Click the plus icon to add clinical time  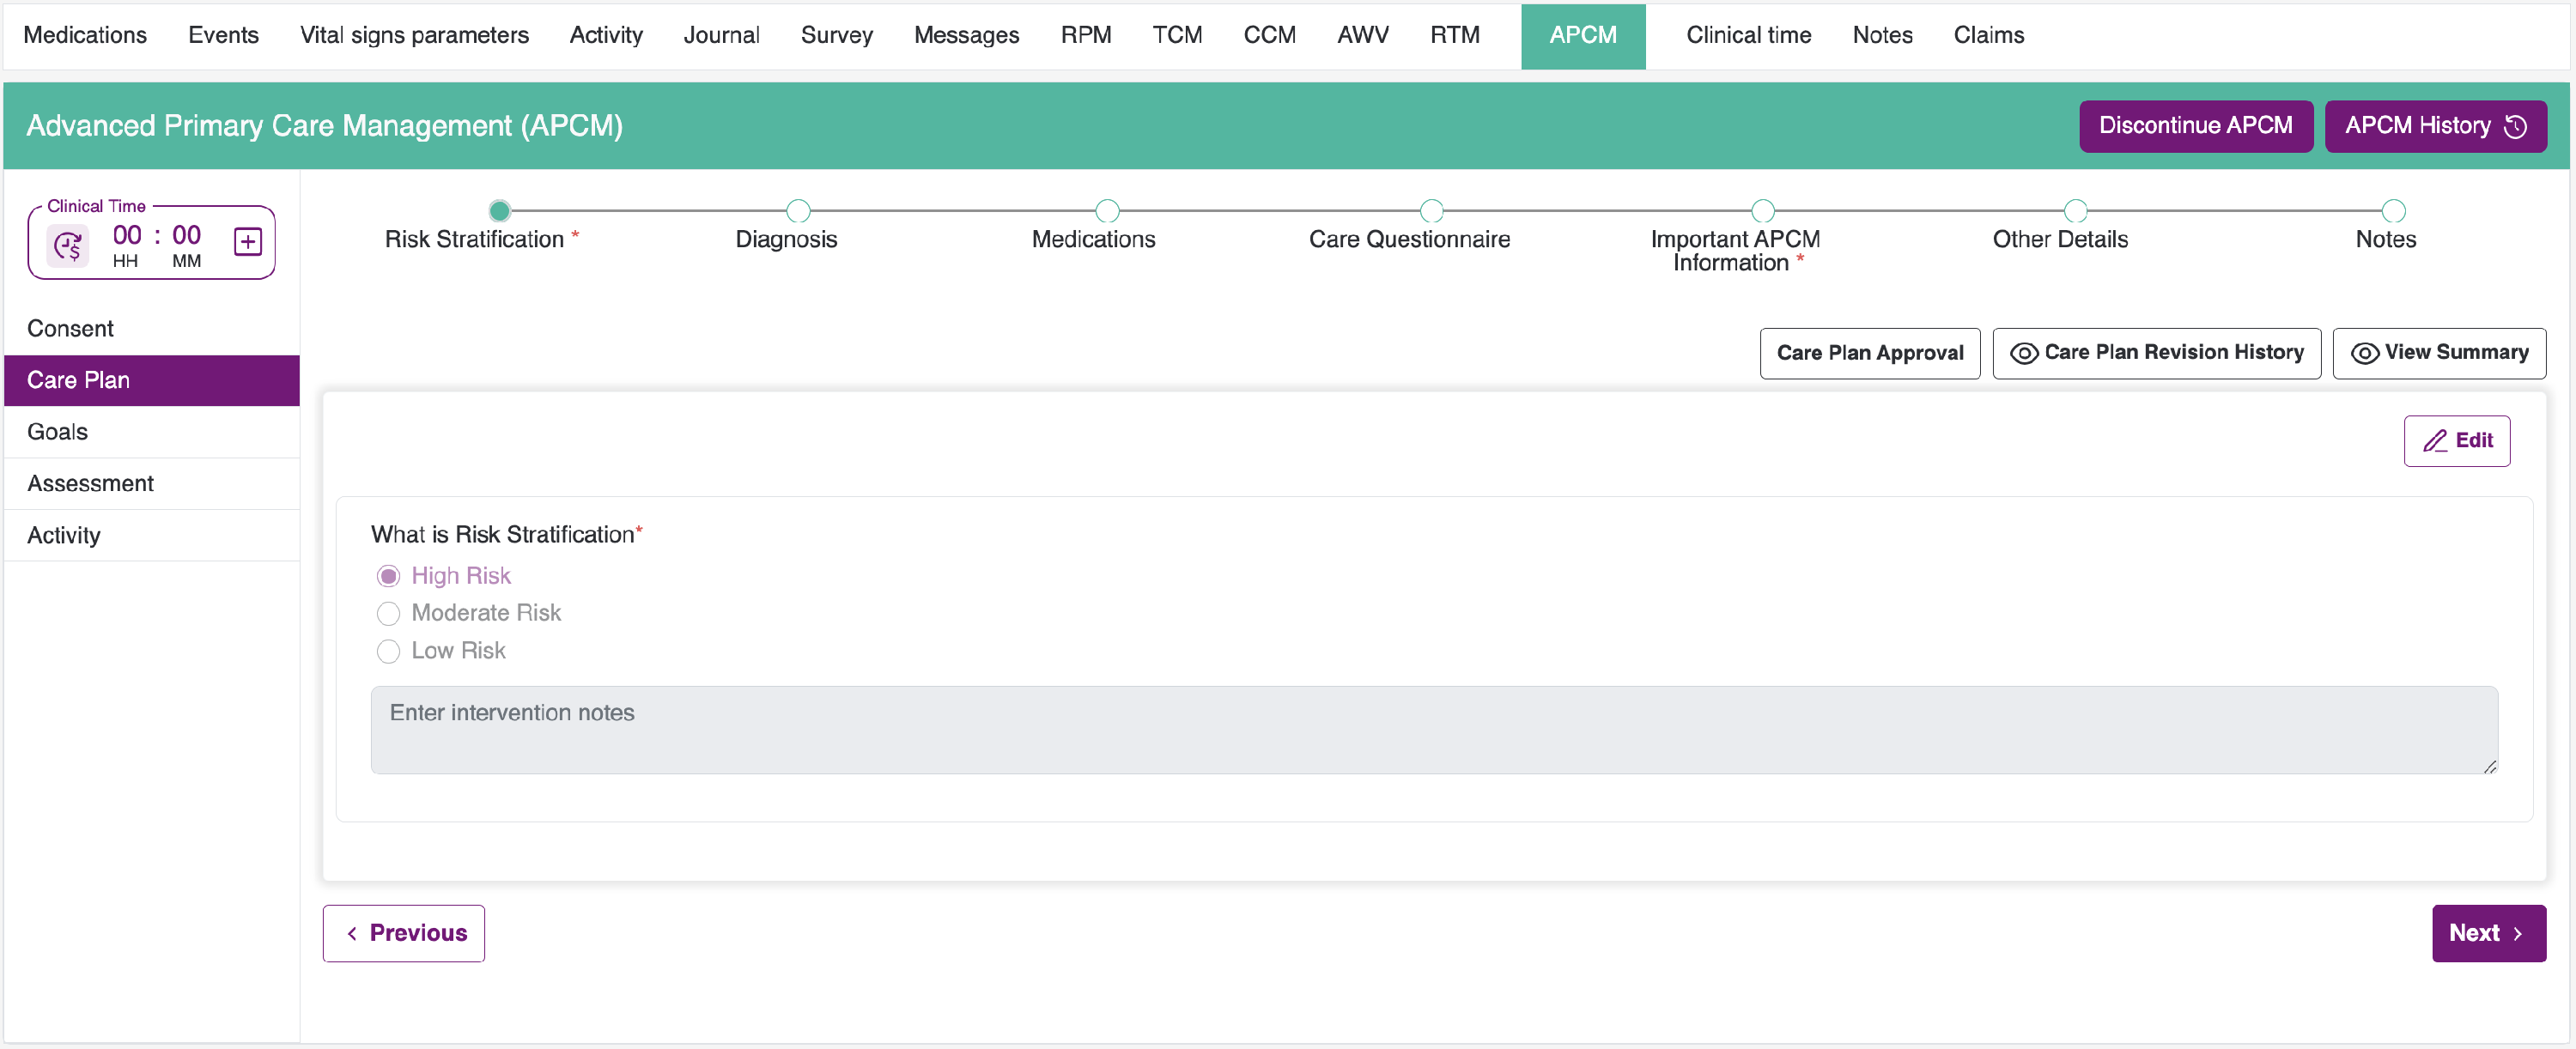[x=247, y=242]
